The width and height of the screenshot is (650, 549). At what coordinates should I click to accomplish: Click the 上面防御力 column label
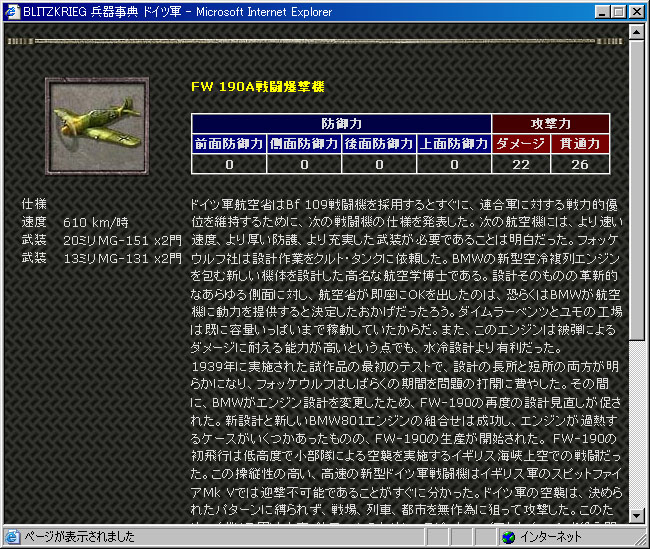tap(454, 144)
